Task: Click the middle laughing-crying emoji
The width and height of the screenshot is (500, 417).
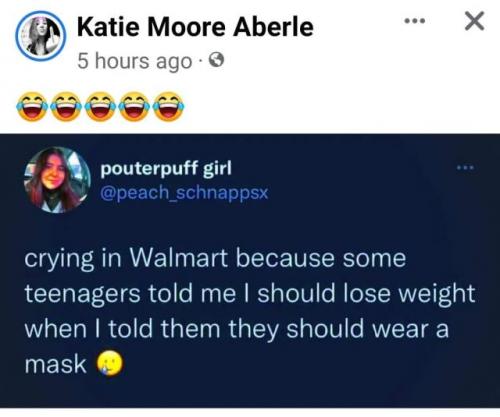Action: coord(100,107)
